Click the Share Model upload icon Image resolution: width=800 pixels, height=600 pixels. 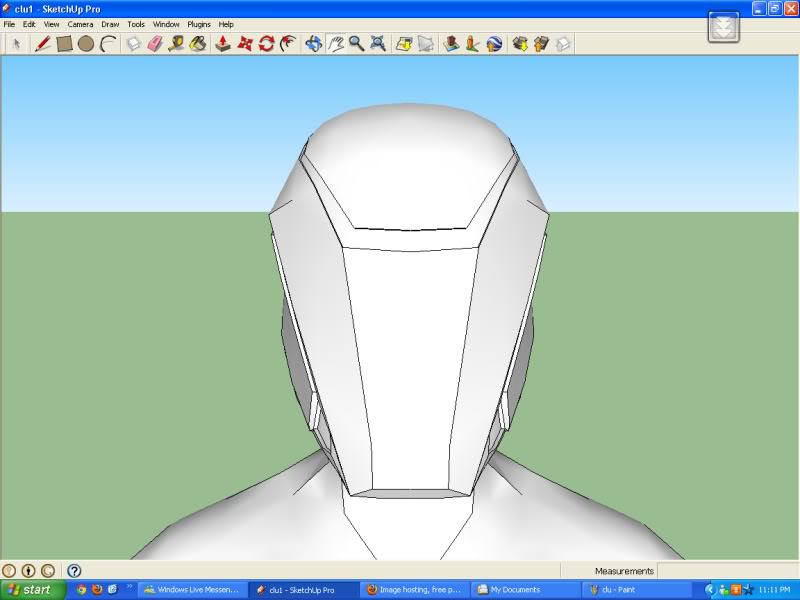click(541, 44)
